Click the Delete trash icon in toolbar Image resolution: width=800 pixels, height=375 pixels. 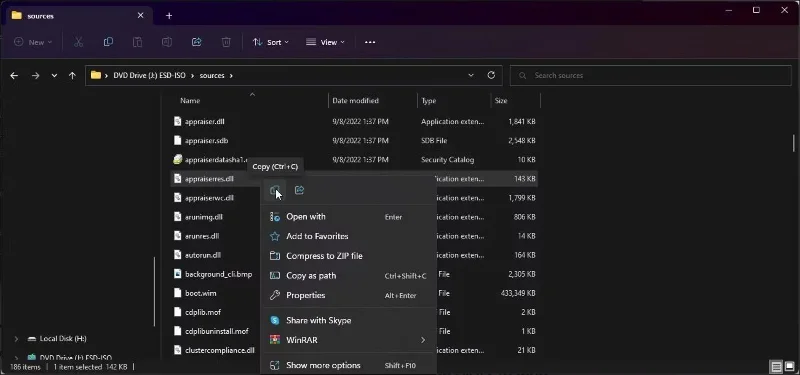pyautogui.click(x=226, y=42)
